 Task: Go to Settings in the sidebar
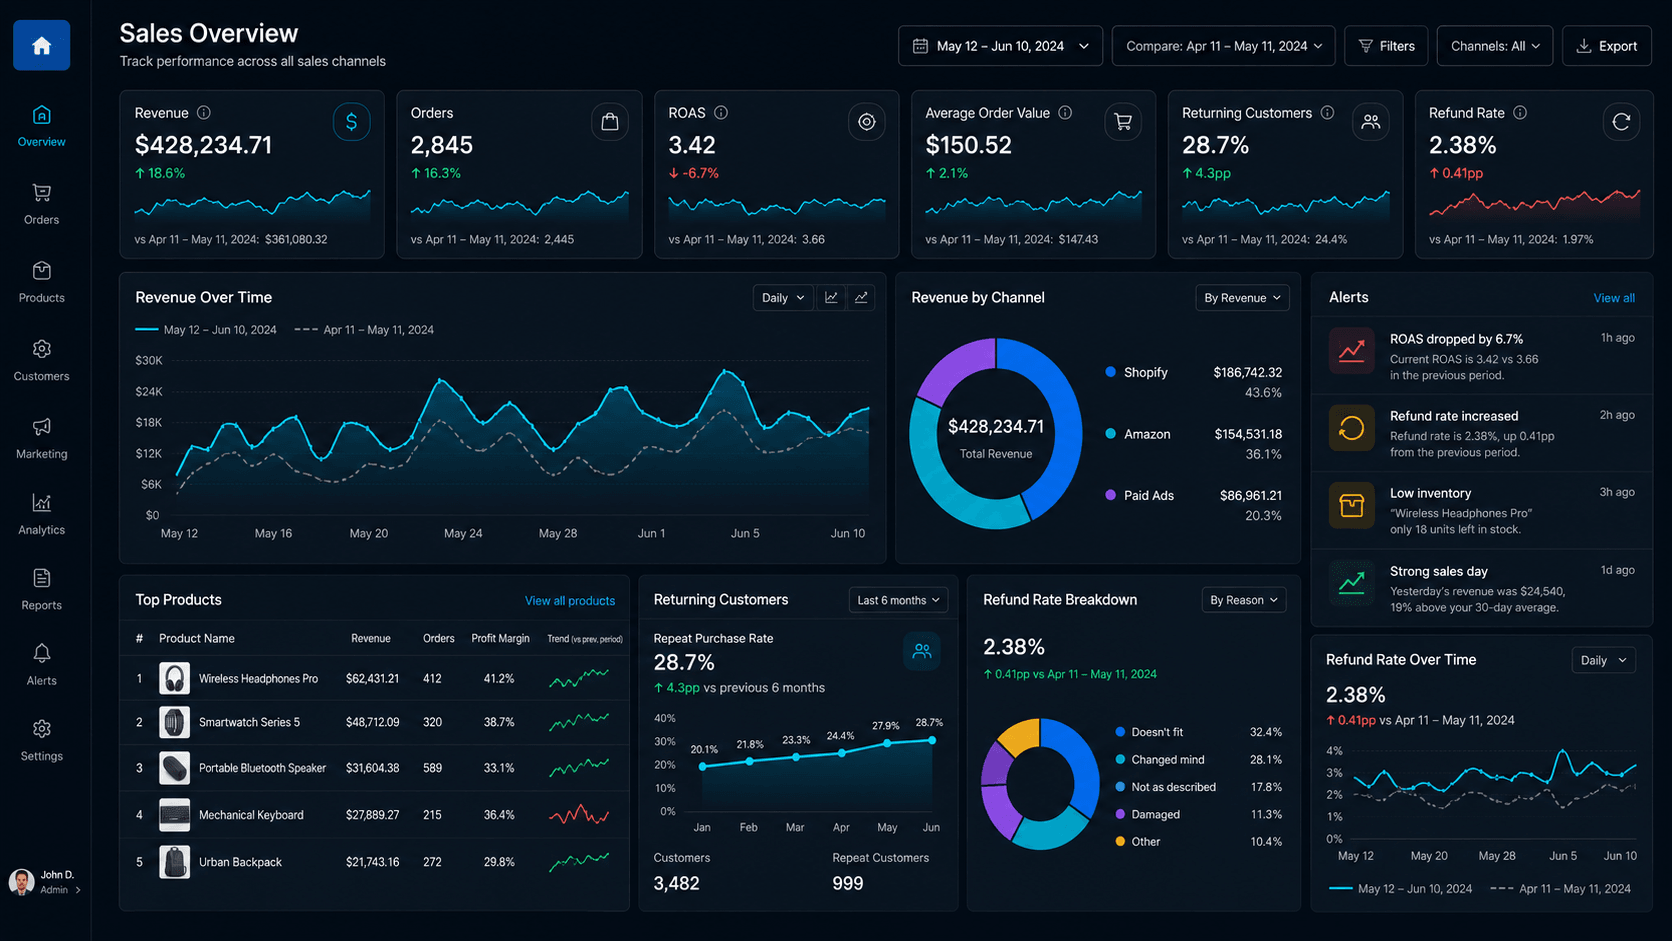(x=41, y=741)
